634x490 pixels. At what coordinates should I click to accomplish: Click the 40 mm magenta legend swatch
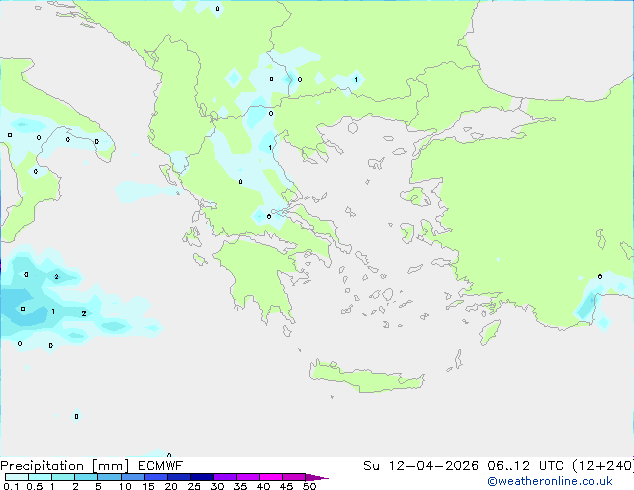[x=271, y=477]
